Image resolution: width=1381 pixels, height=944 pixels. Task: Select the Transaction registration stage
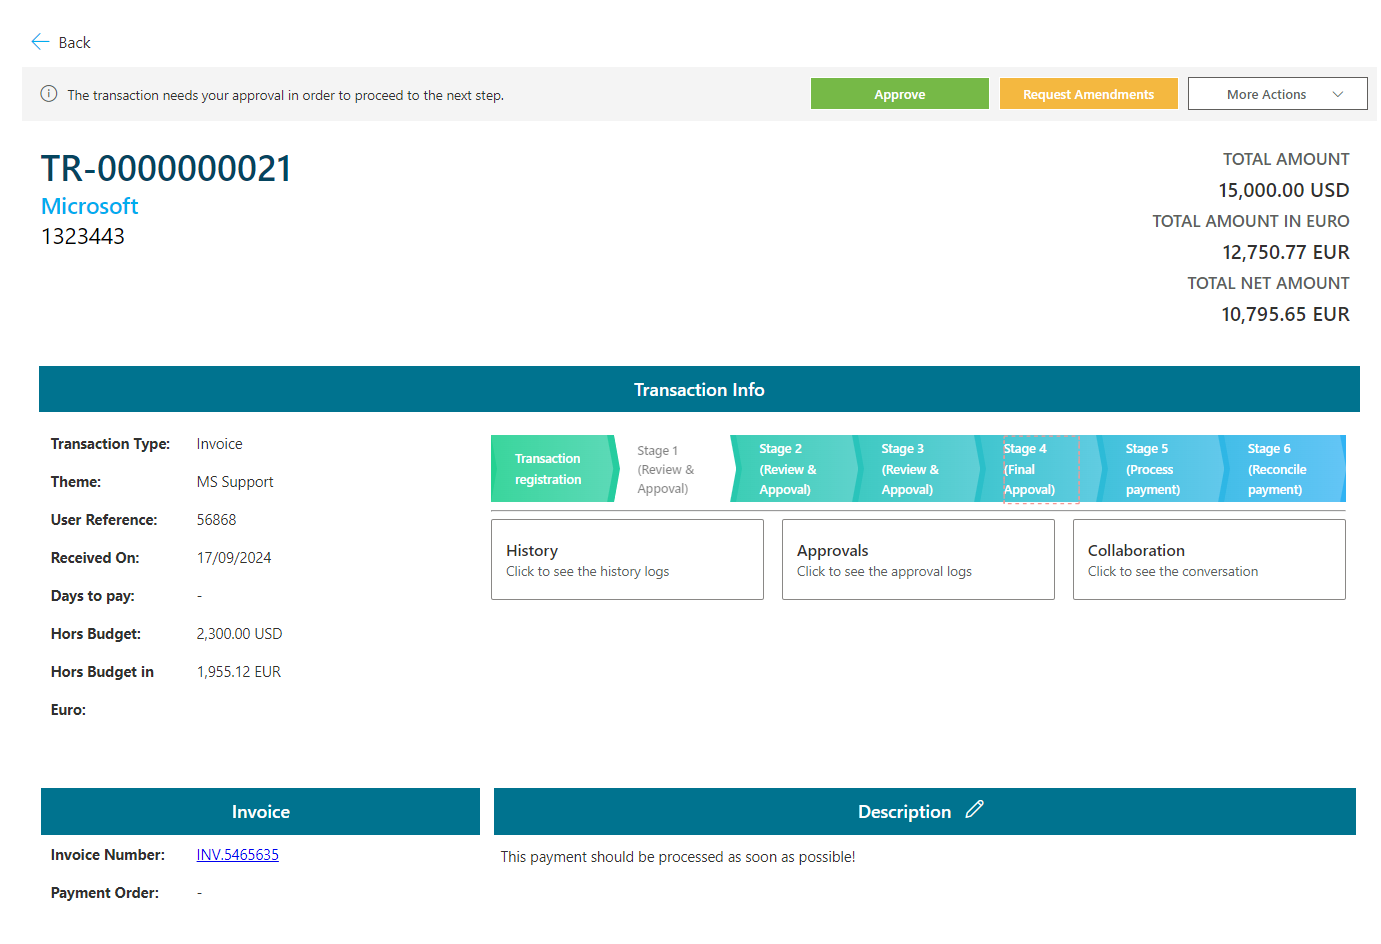[548, 469]
